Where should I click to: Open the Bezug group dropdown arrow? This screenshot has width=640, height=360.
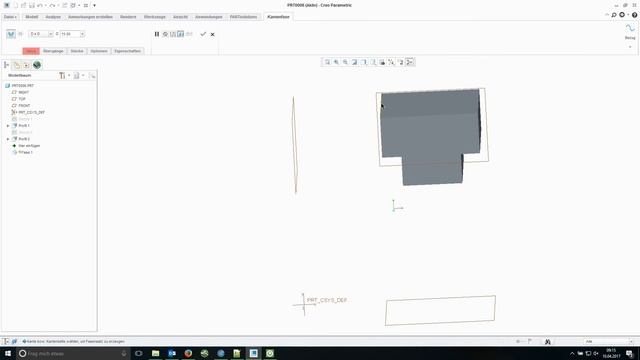630,47
